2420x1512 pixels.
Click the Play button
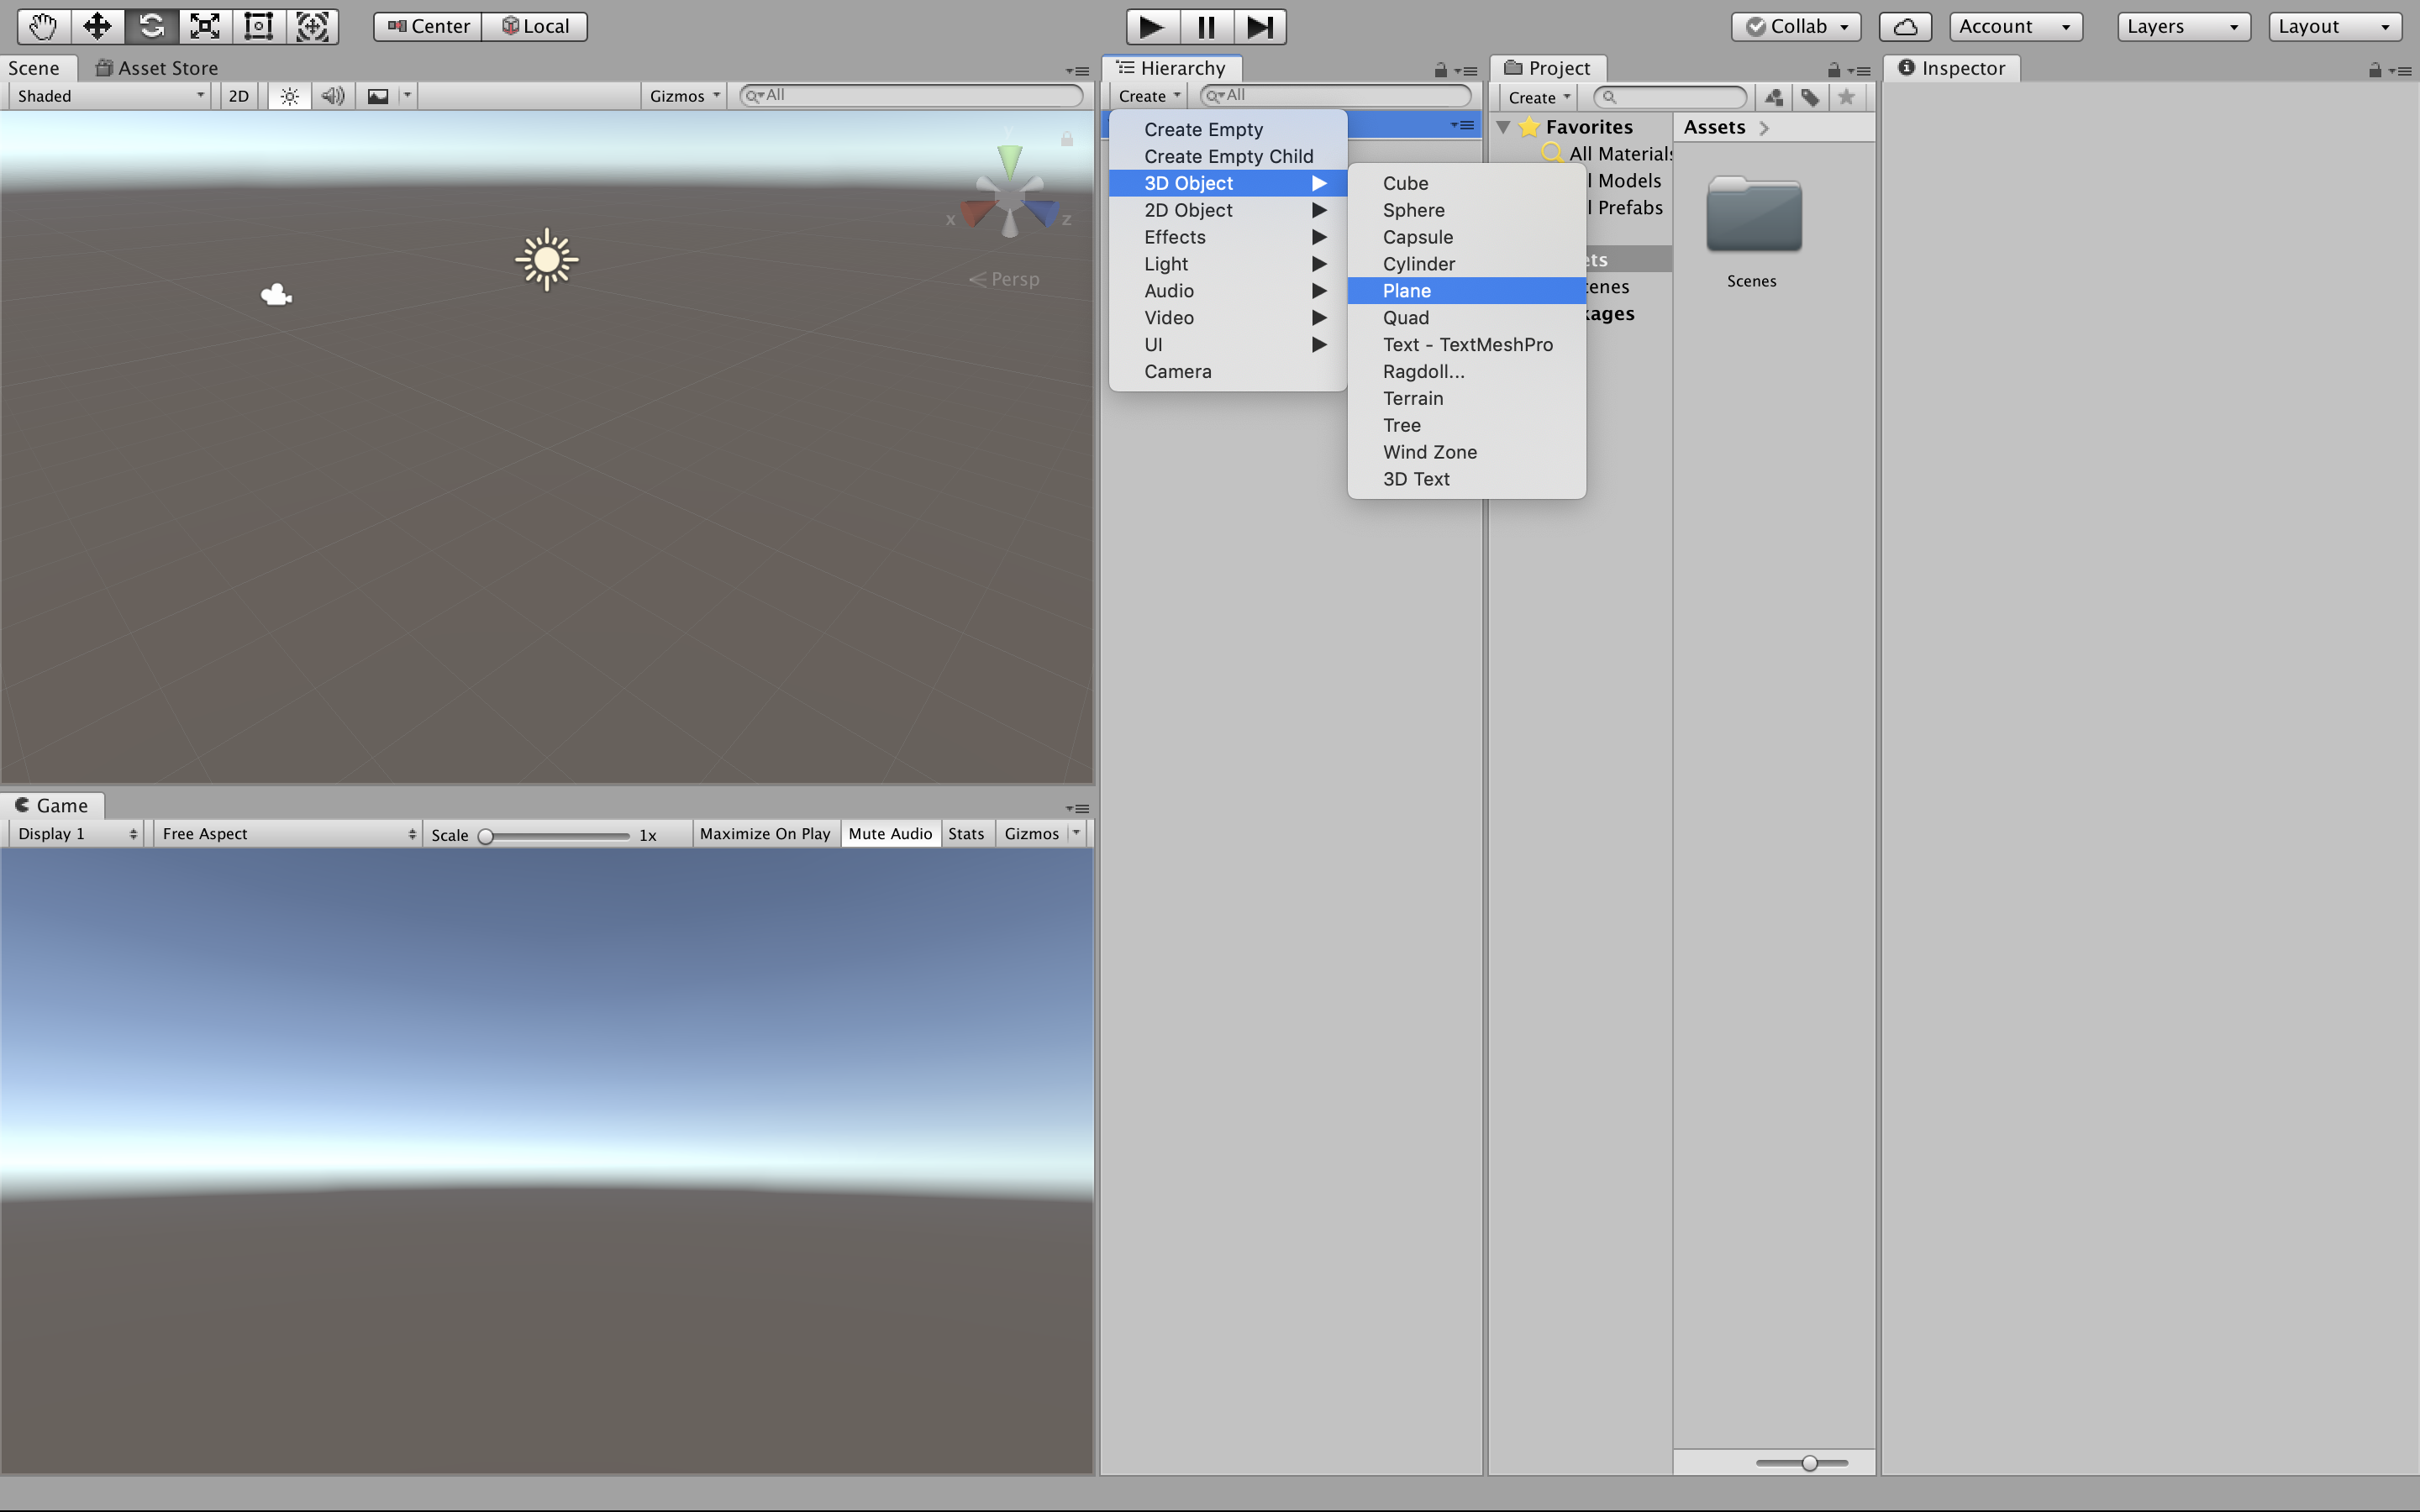click(1152, 27)
